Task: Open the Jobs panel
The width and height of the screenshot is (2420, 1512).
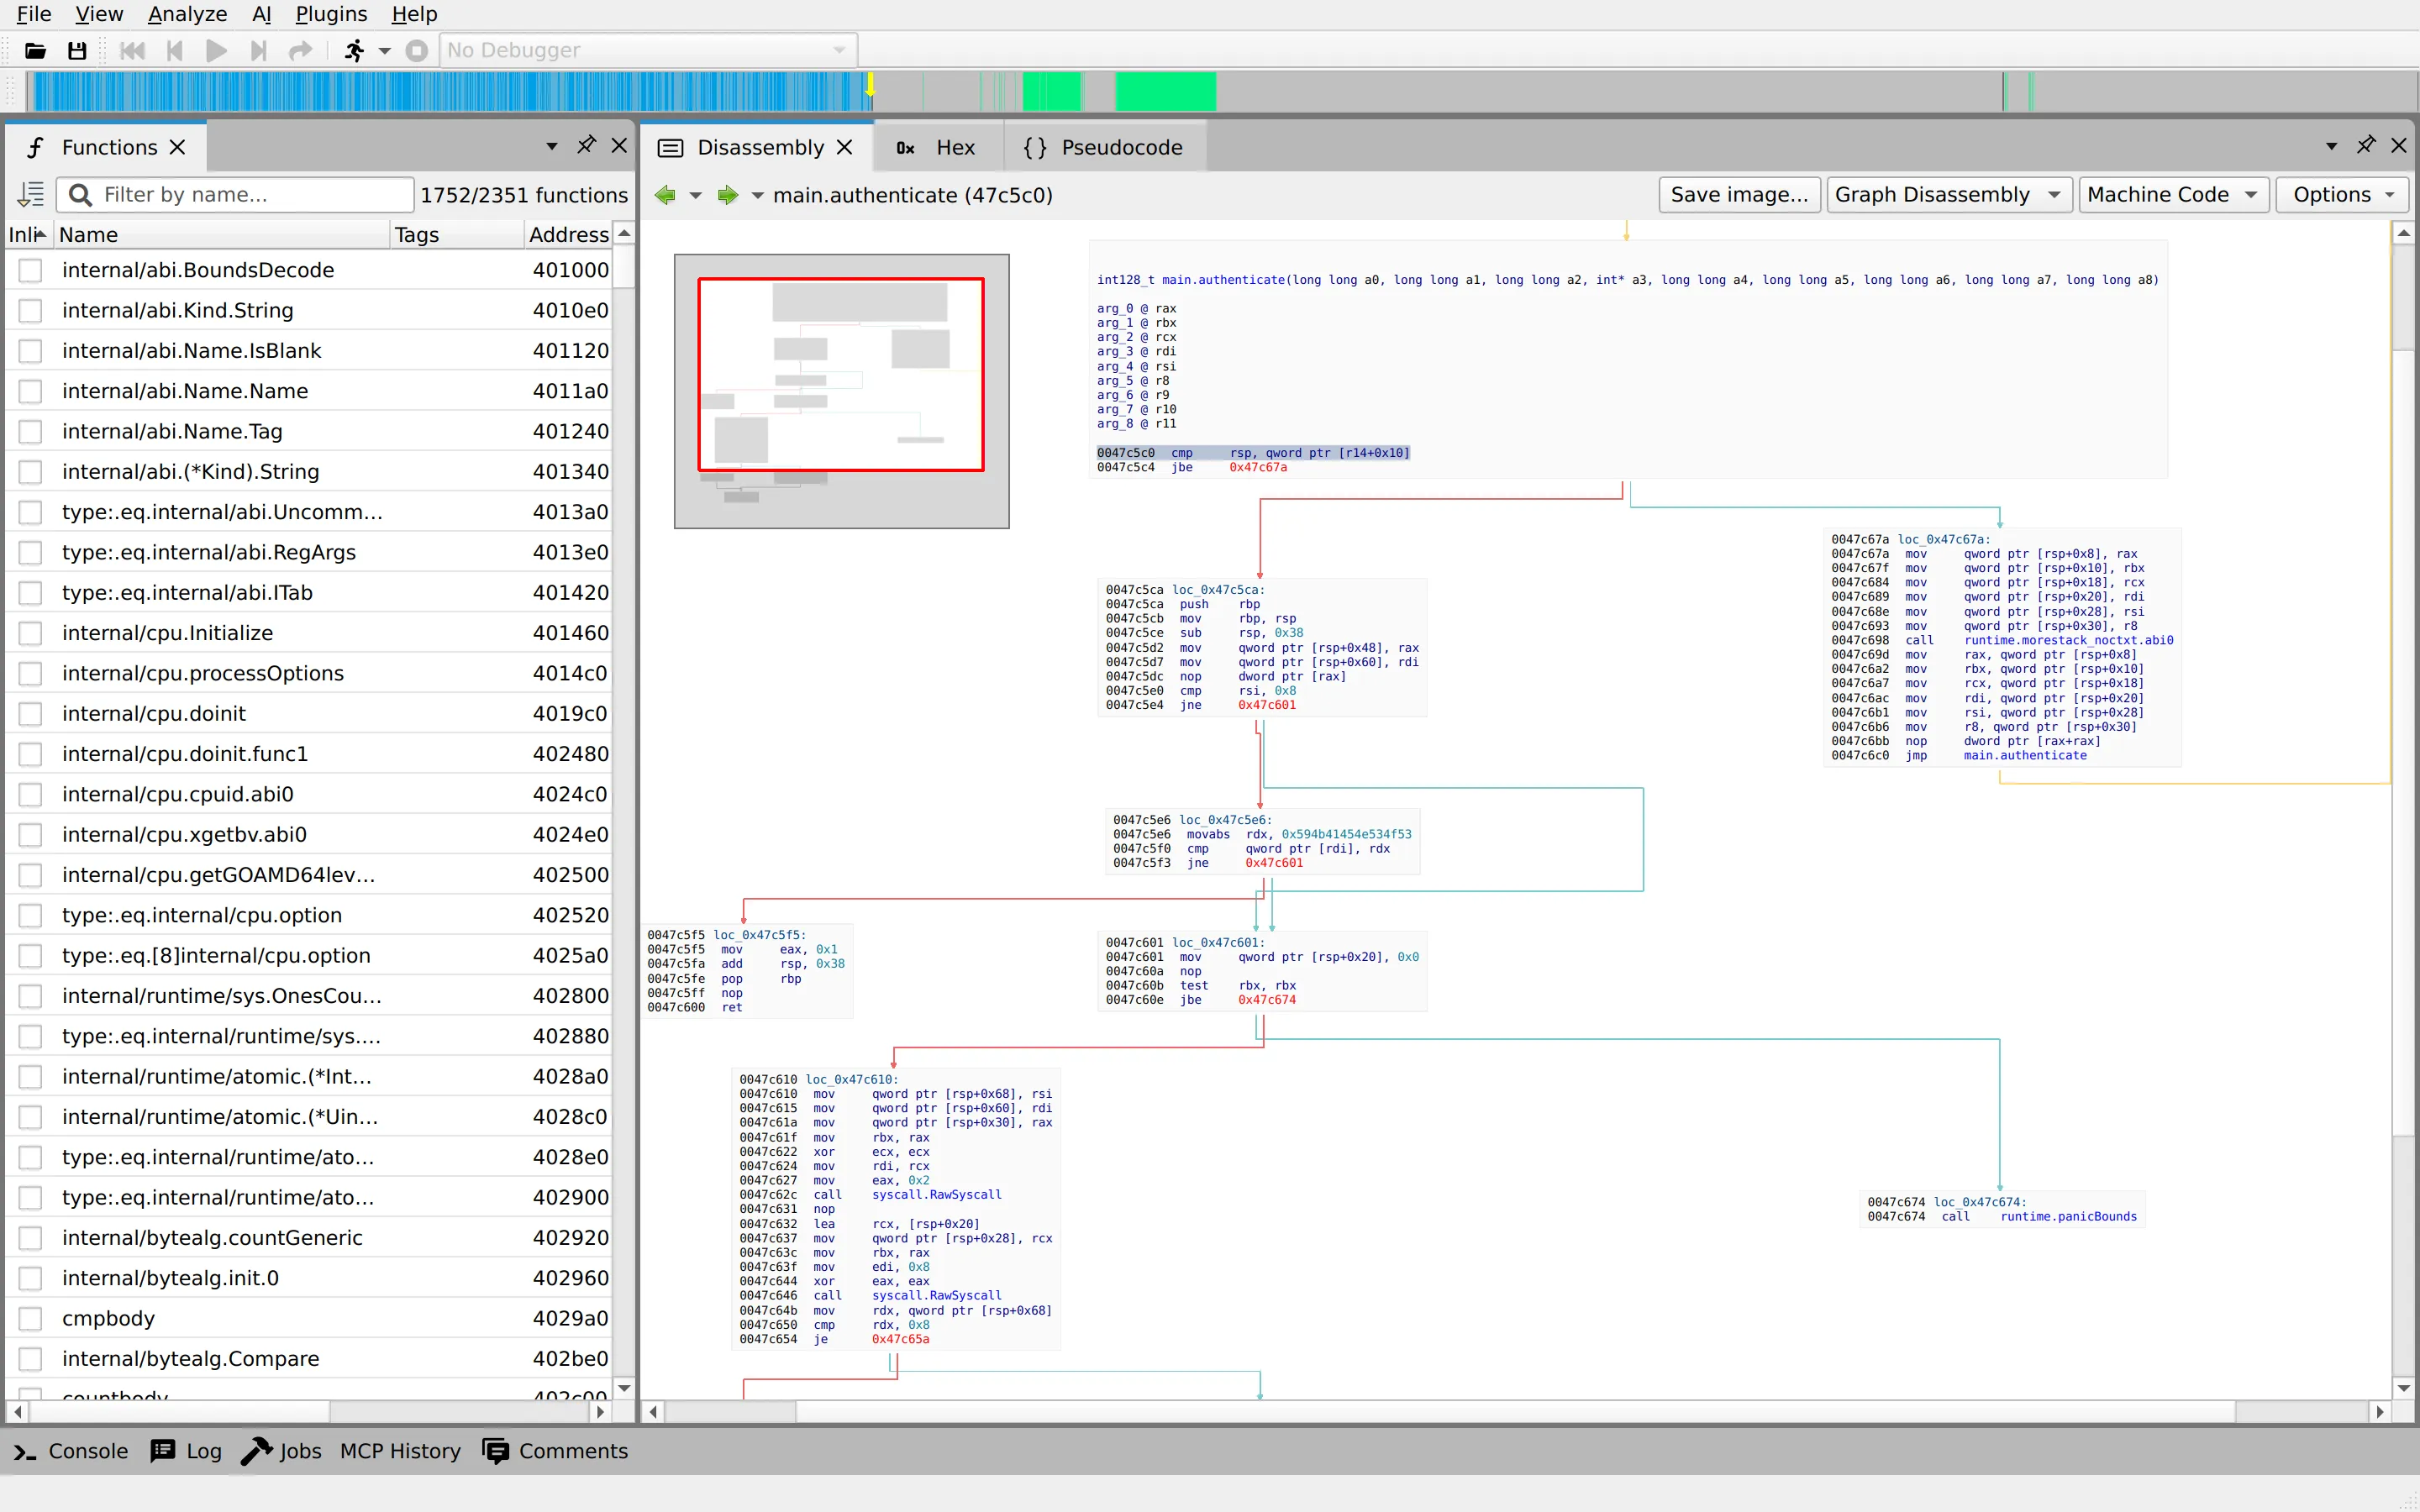Action: 281,1451
